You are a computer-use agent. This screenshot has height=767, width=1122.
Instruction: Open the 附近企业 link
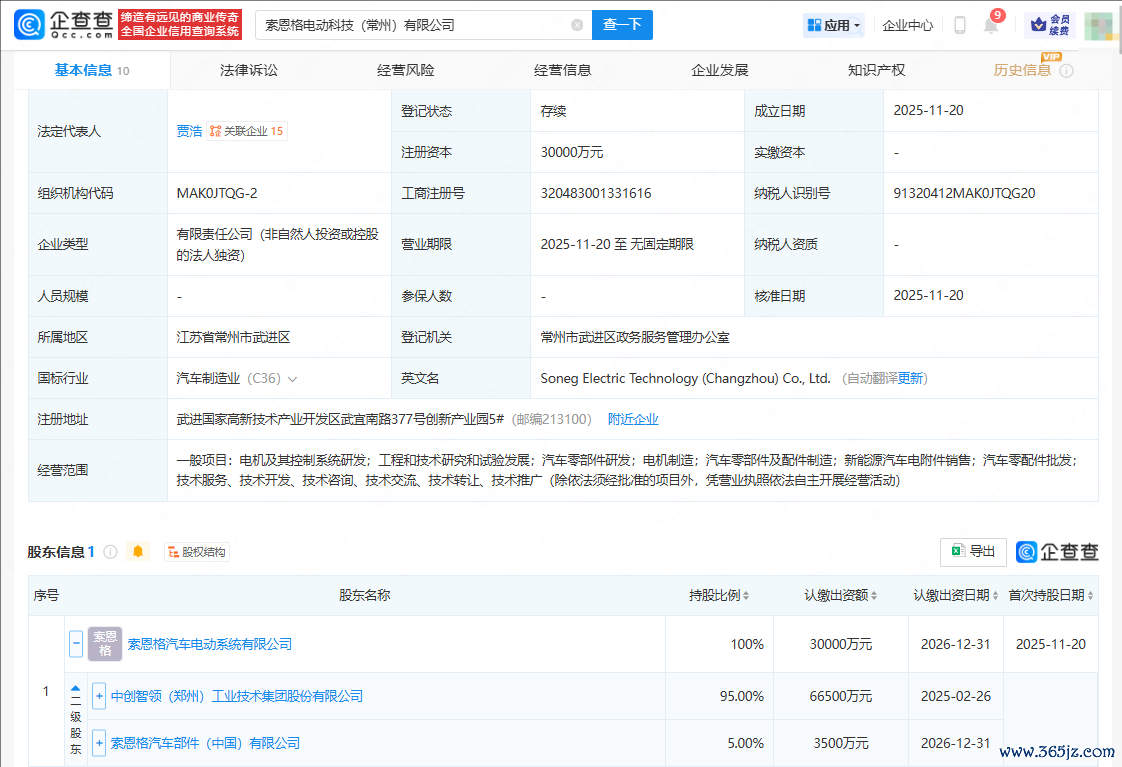633,419
